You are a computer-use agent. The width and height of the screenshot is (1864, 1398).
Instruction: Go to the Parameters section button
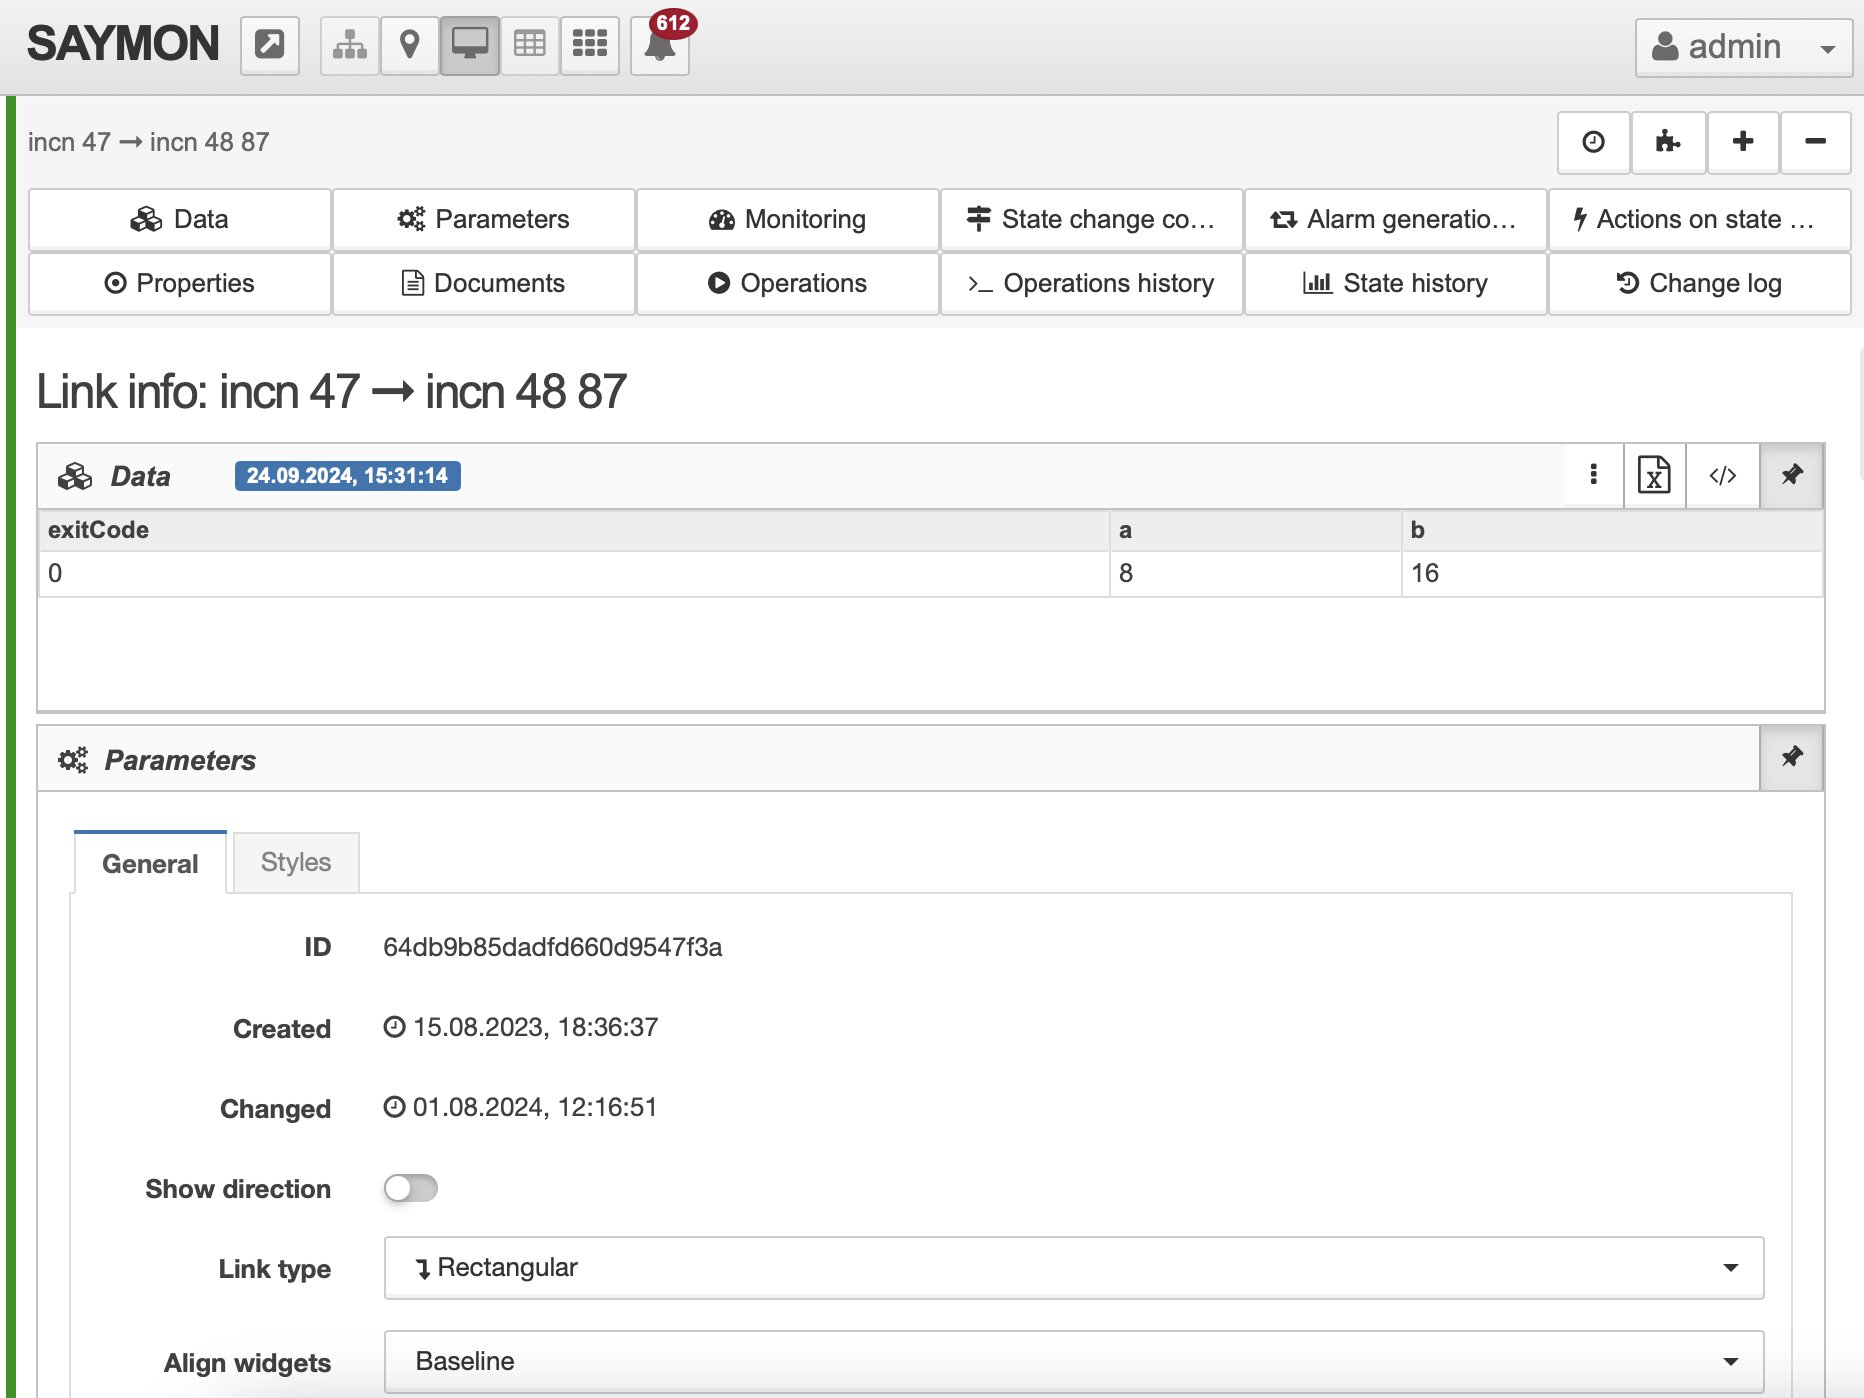(484, 219)
